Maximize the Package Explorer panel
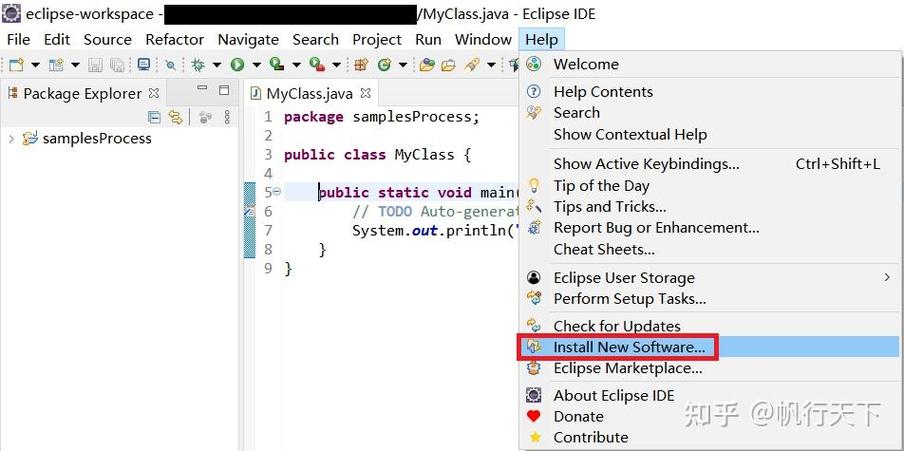 224,90
